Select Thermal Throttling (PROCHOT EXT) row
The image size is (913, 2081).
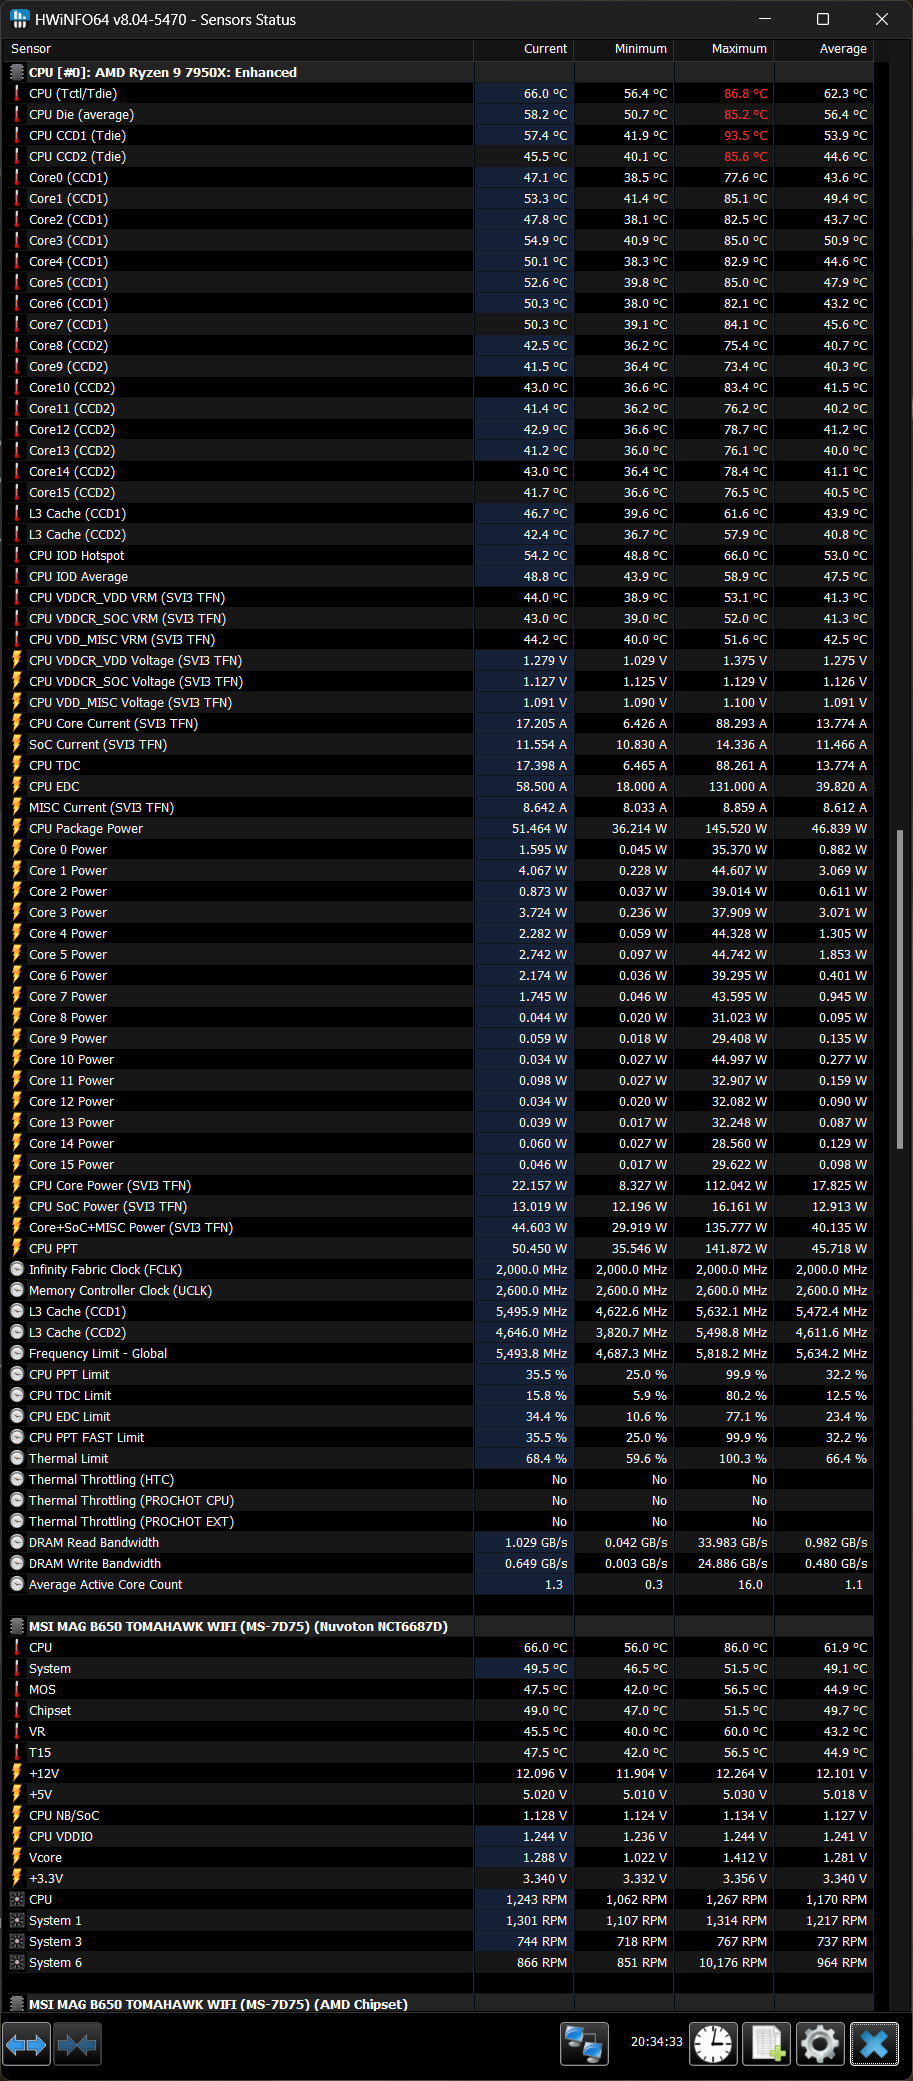pos(438,1521)
